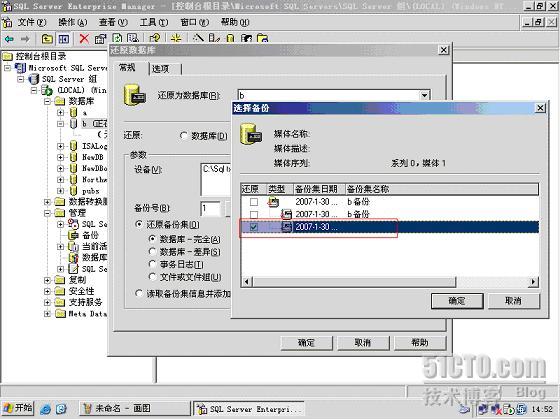Click 确定 in the 还原数据库 dialog
This screenshot has width=560, height=420.
coord(306,343)
